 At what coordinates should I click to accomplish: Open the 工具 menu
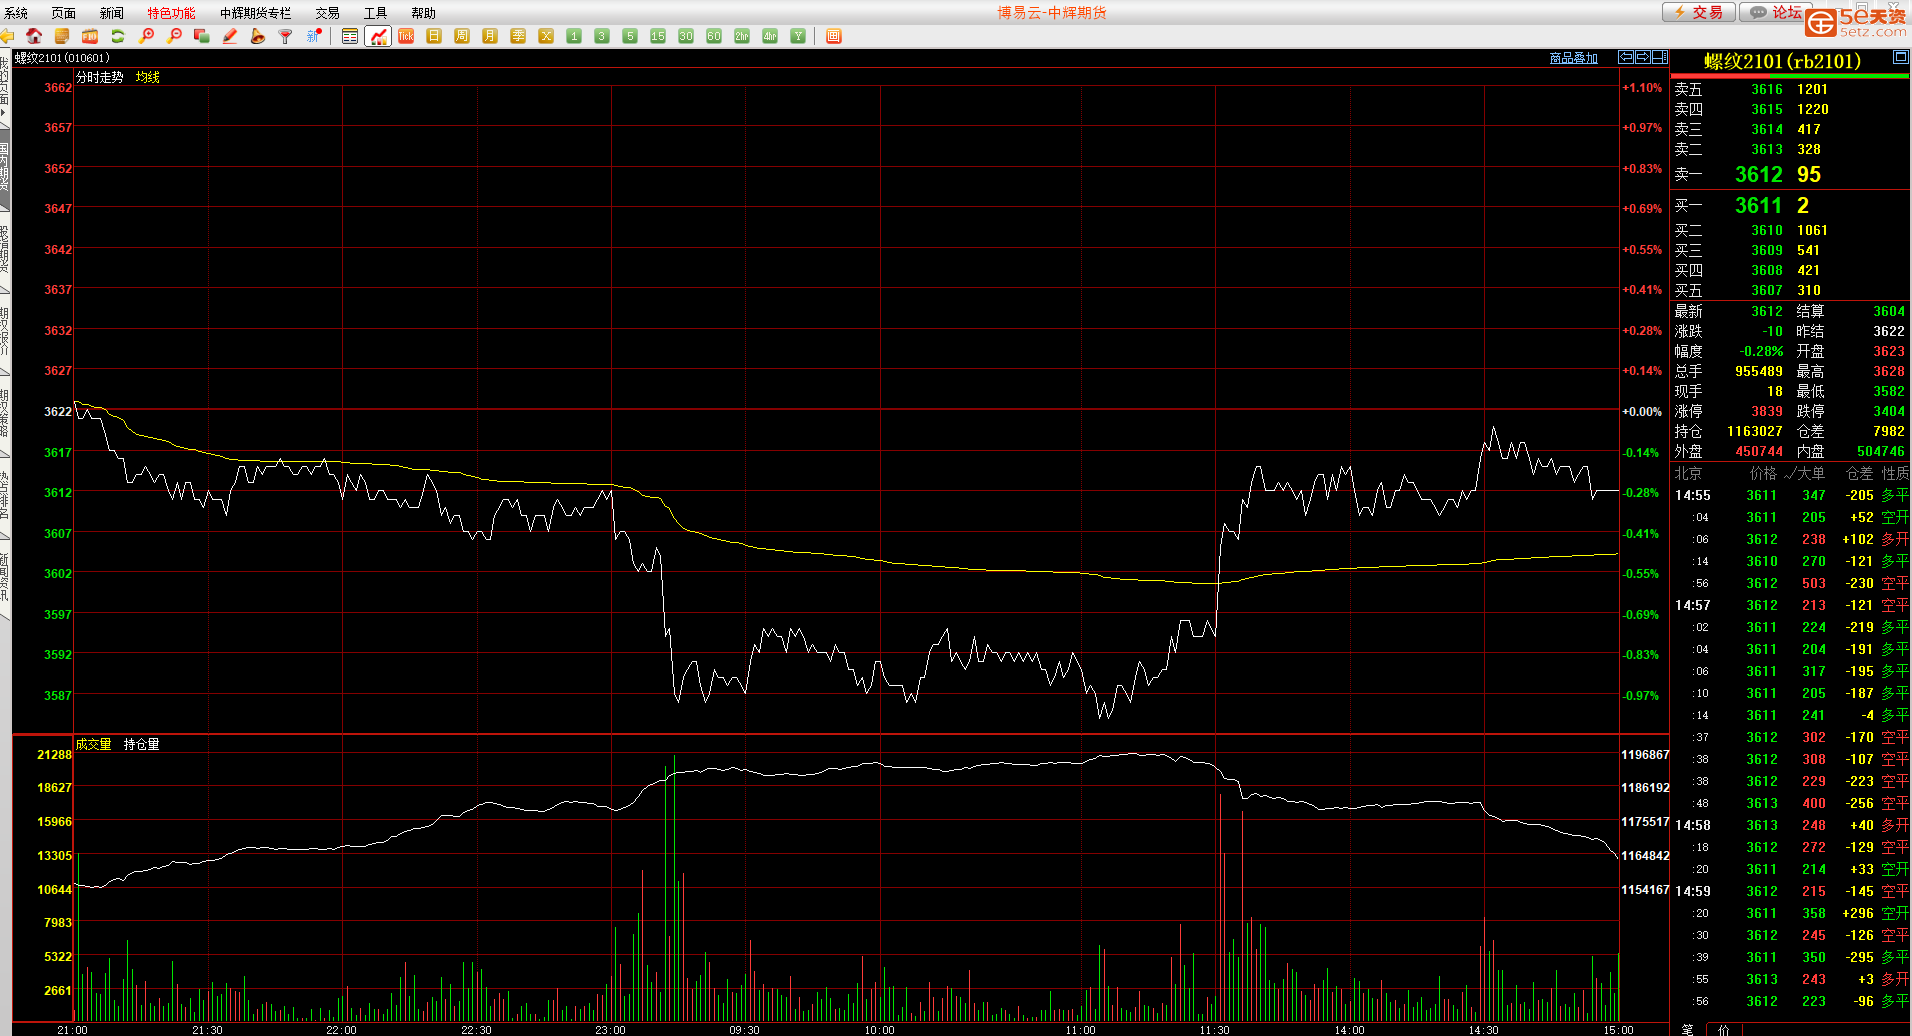pos(375,13)
